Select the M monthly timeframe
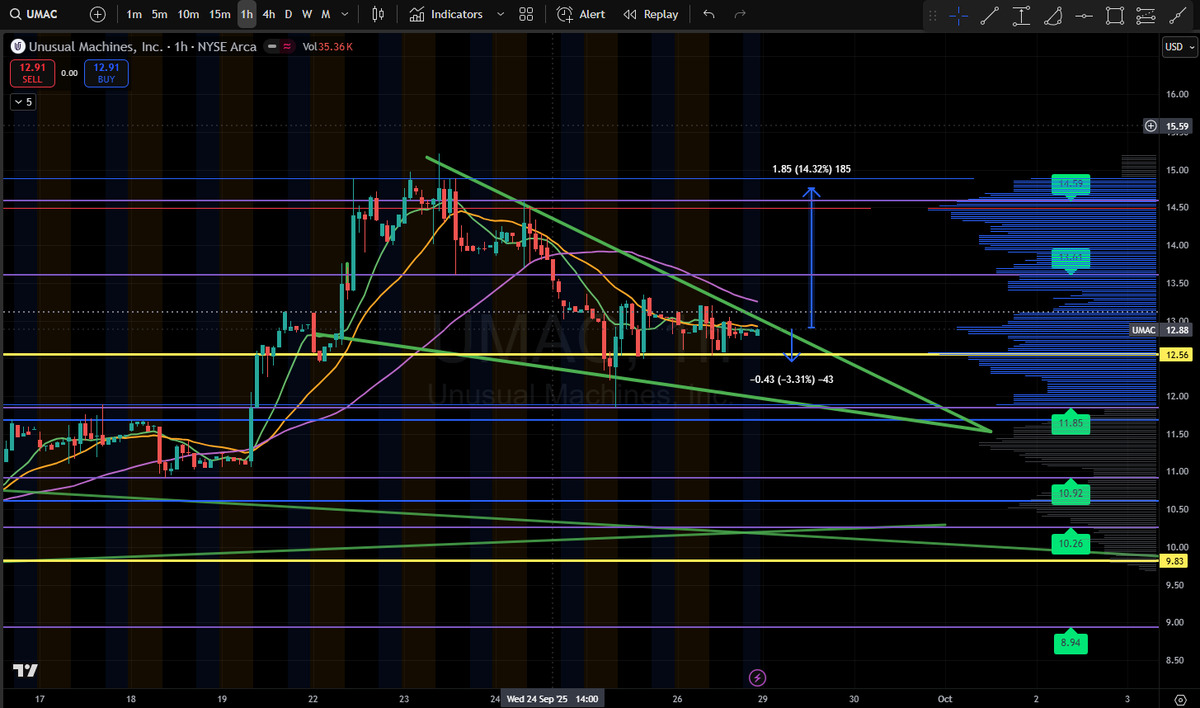Screen dimensions: 1200x708 click(326, 14)
